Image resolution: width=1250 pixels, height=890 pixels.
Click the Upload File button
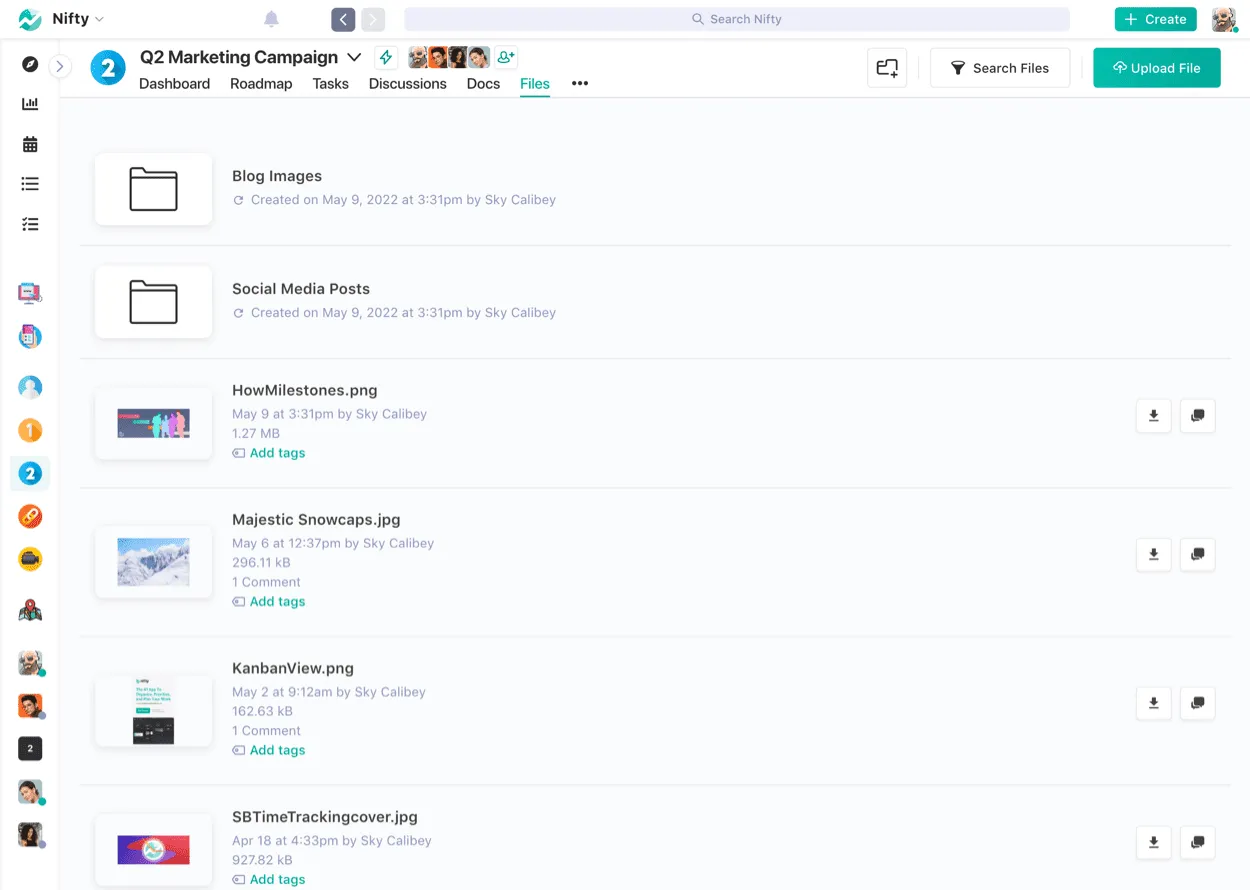[x=1157, y=68]
